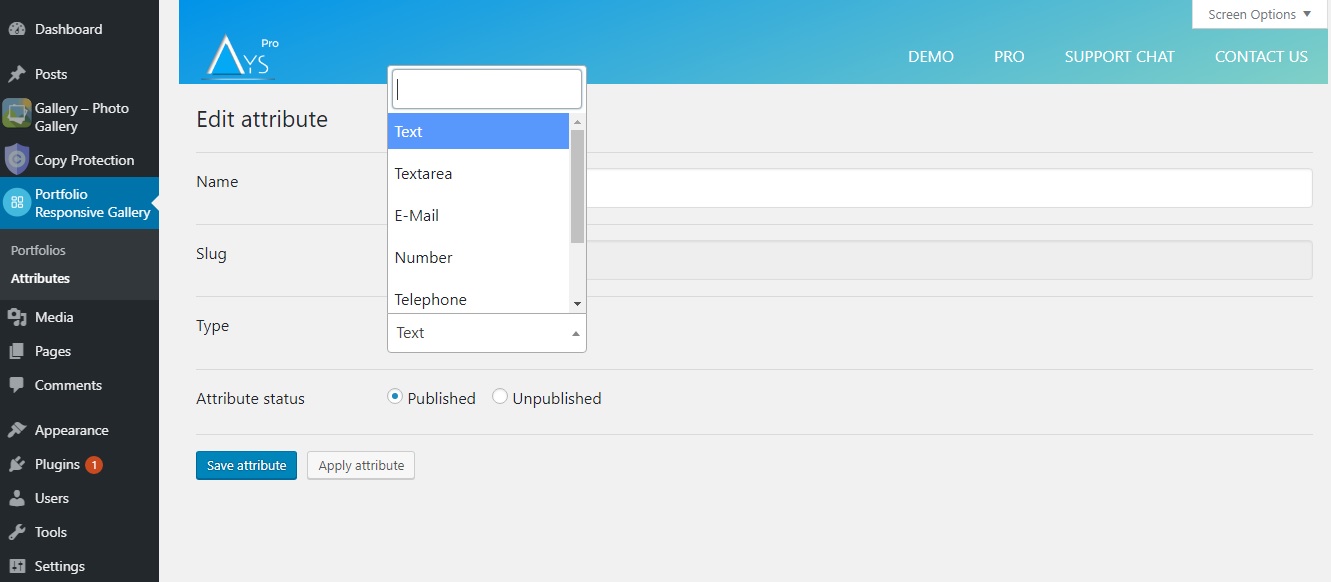This screenshot has width=1331, height=582.
Task: Click the Save attribute button
Action: 246,465
